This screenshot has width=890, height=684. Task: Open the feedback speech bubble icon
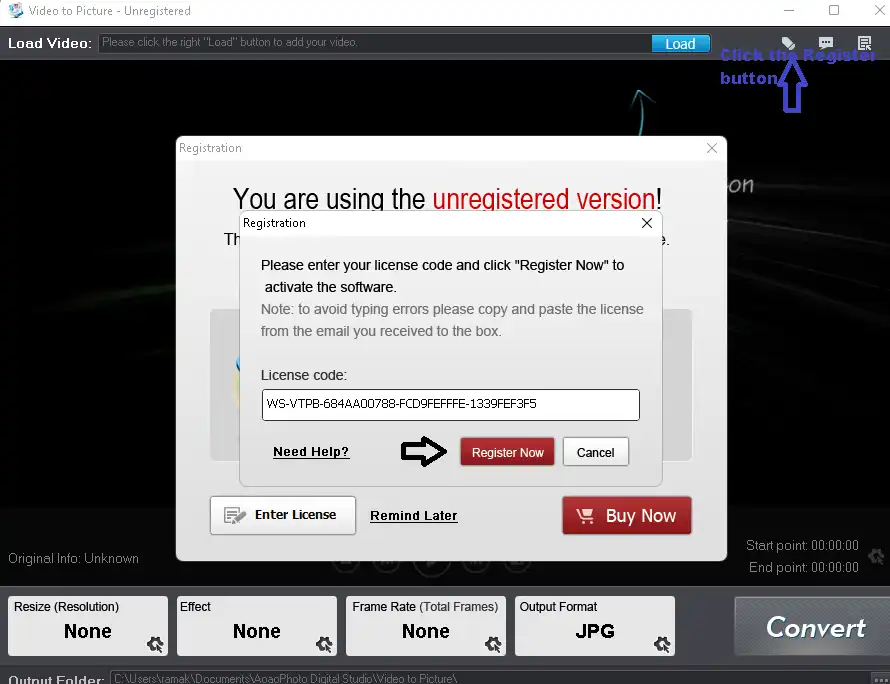pos(825,43)
